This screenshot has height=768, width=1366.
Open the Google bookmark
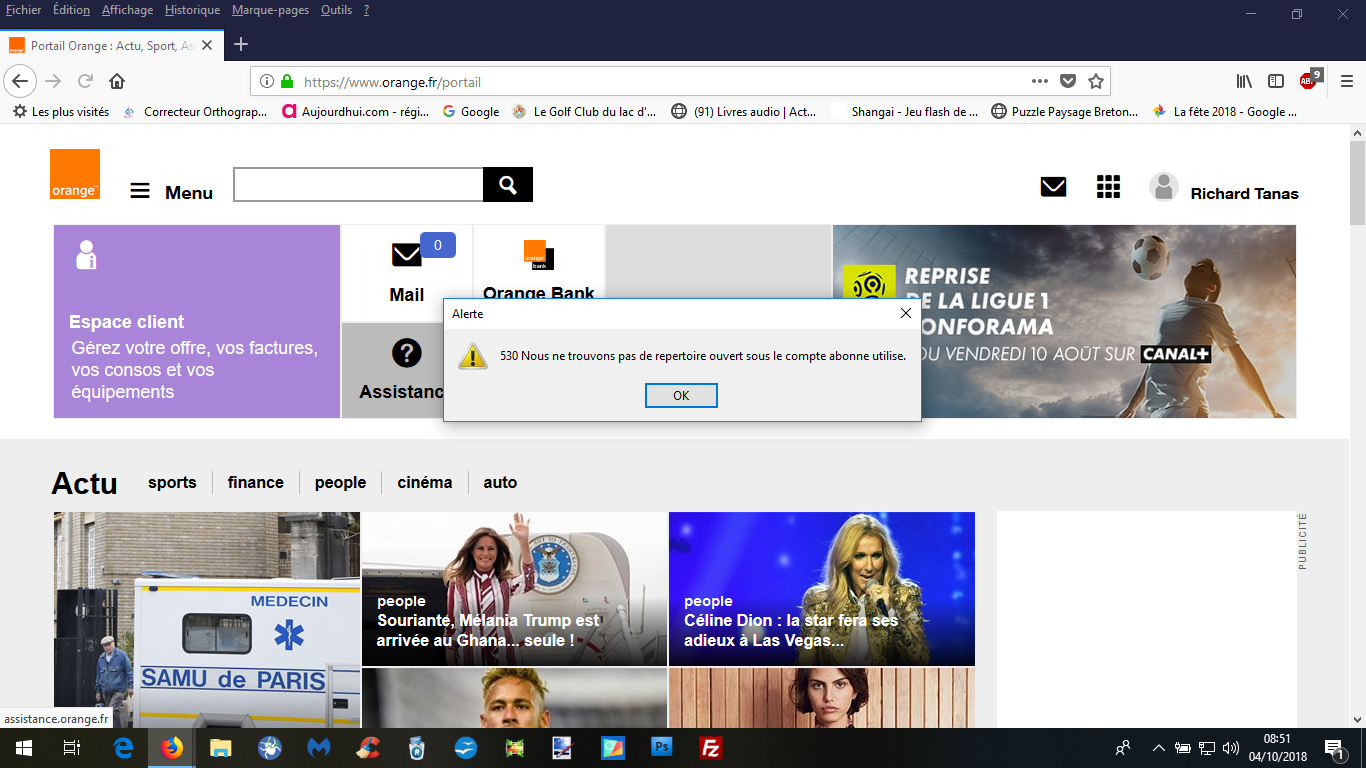(x=470, y=112)
